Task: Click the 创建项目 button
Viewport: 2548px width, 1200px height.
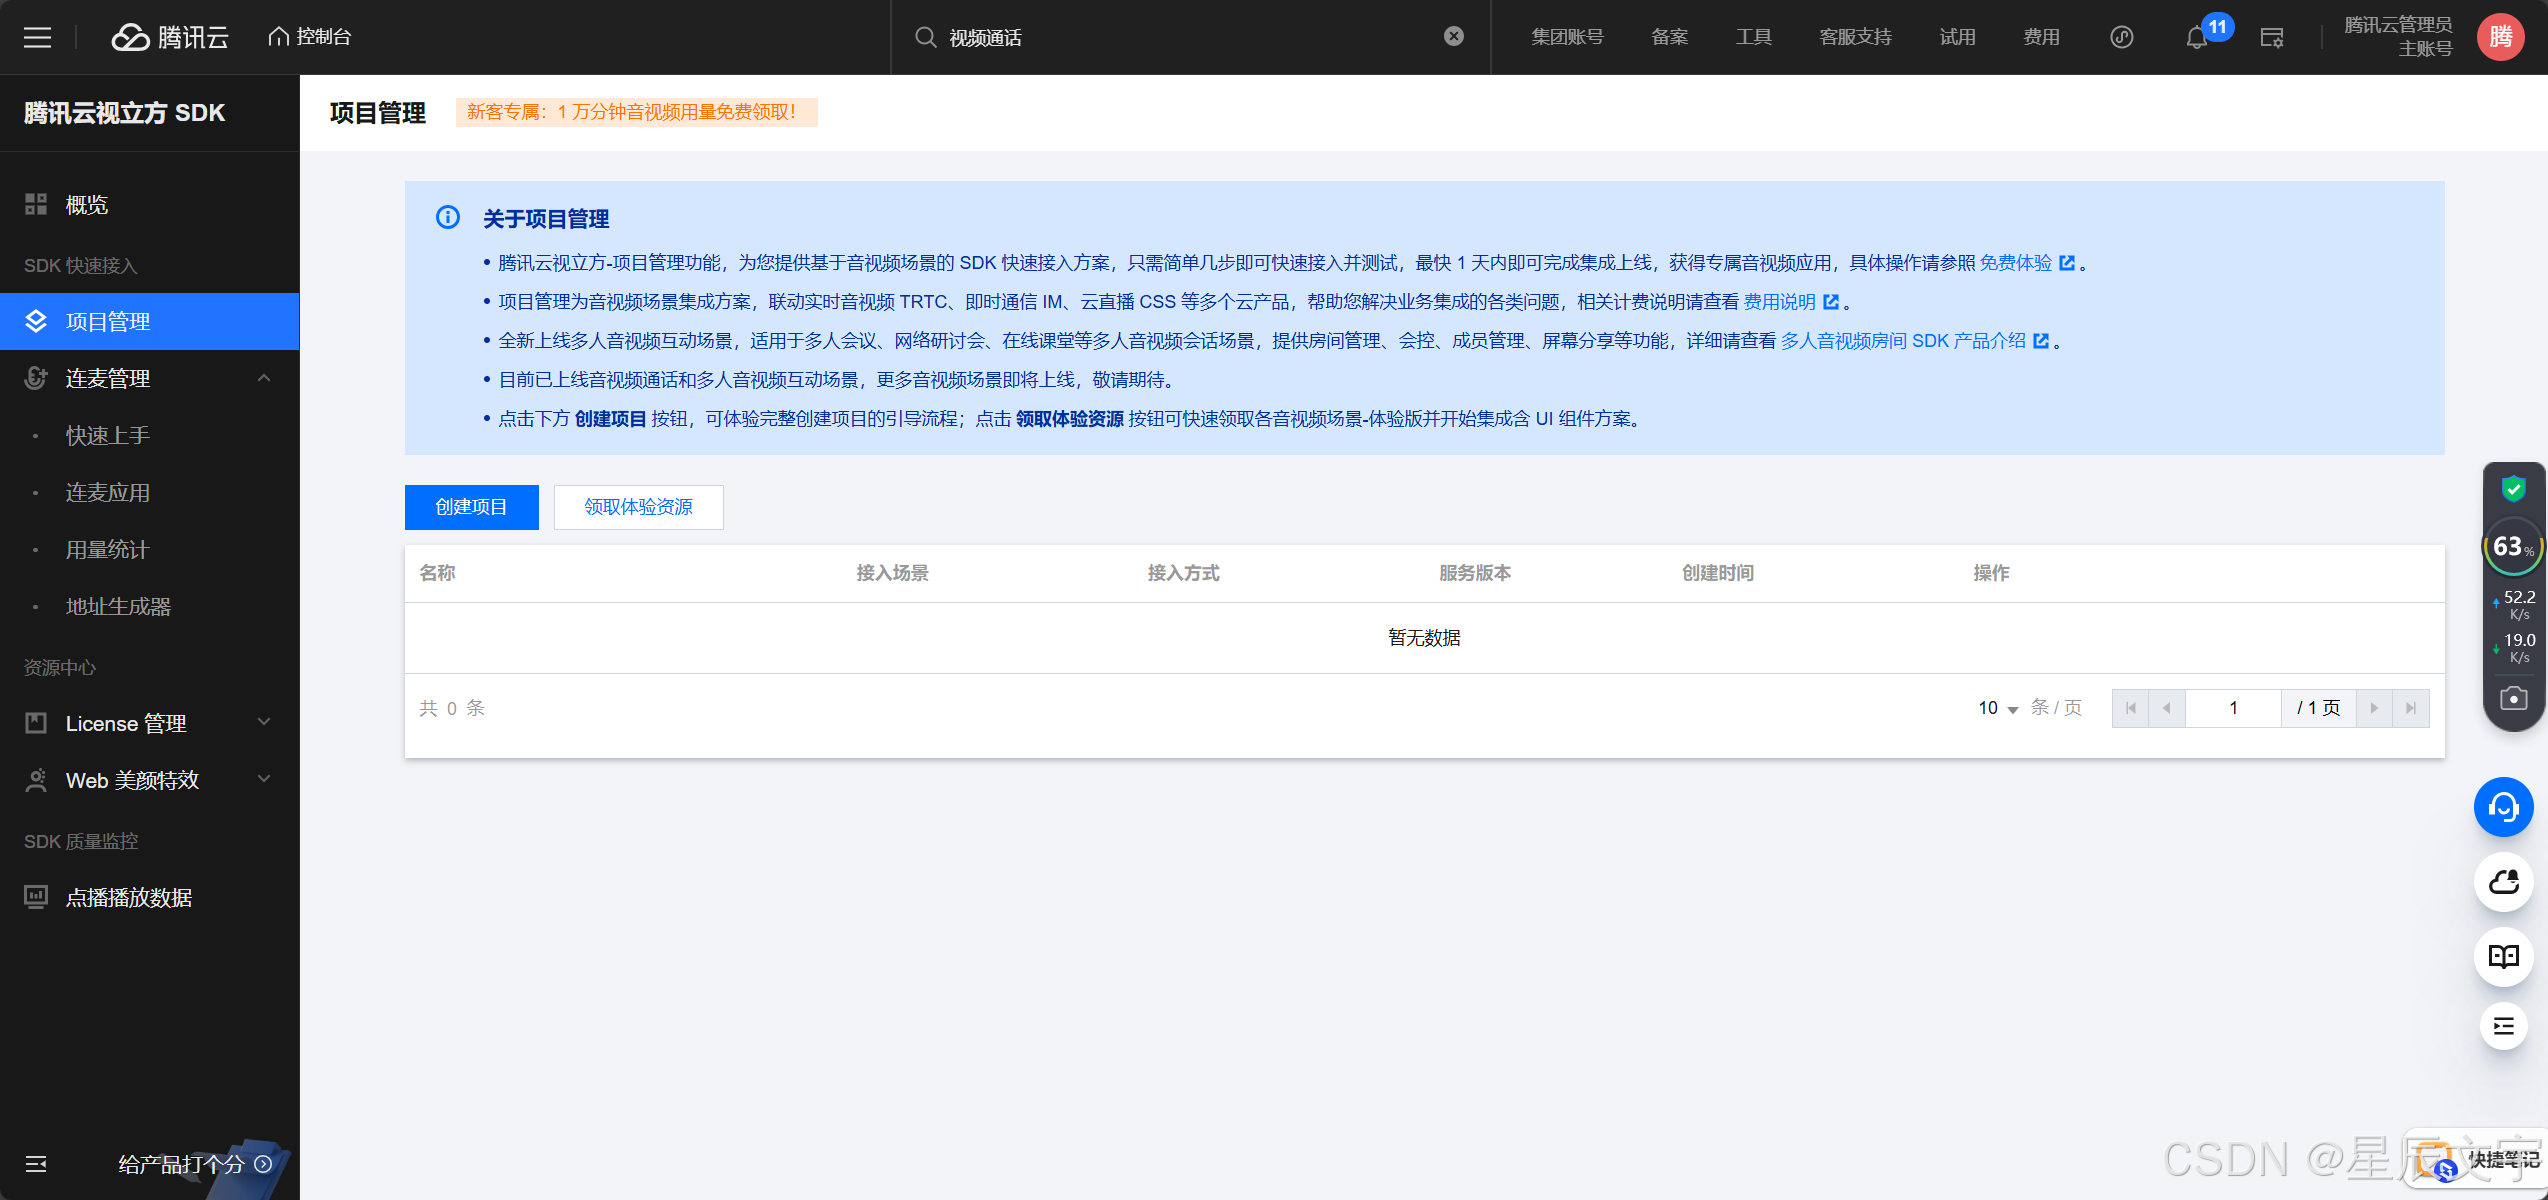Action: (471, 507)
